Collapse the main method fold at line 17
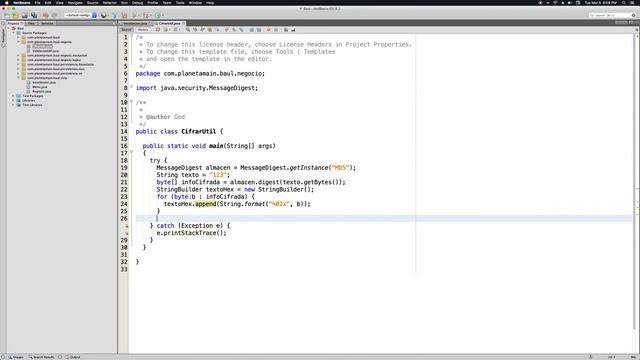 pyautogui.click(x=131, y=152)
